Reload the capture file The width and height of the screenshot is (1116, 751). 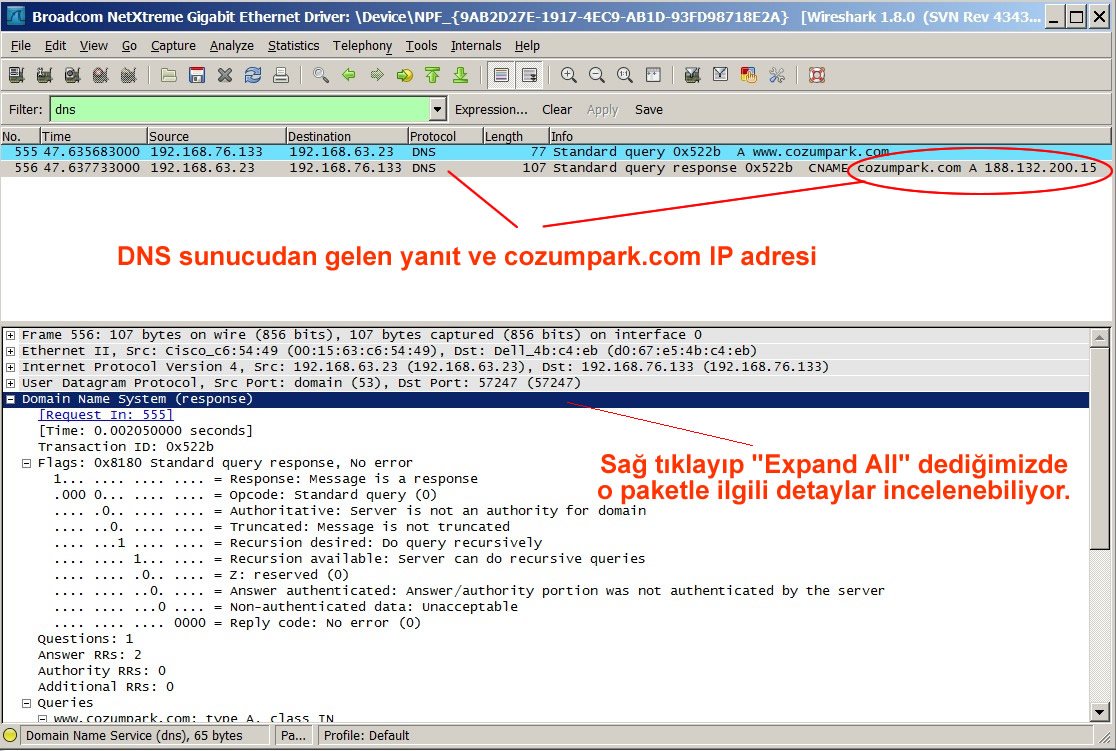coord(253,75)
